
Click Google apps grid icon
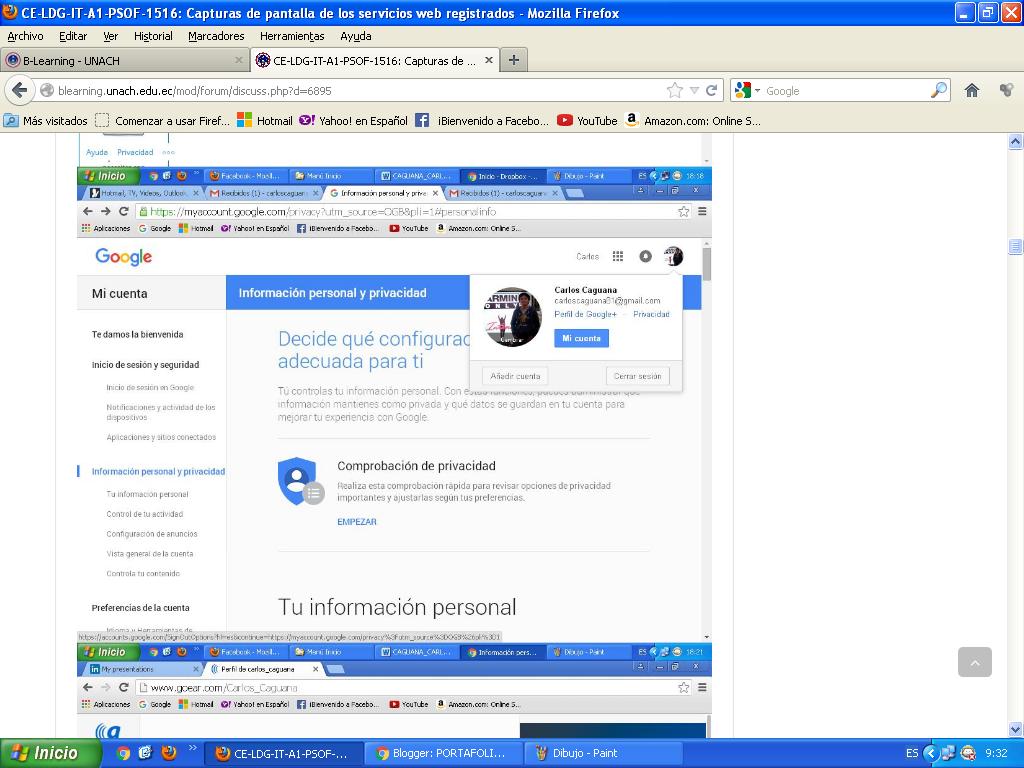click(x=618, y=256)
